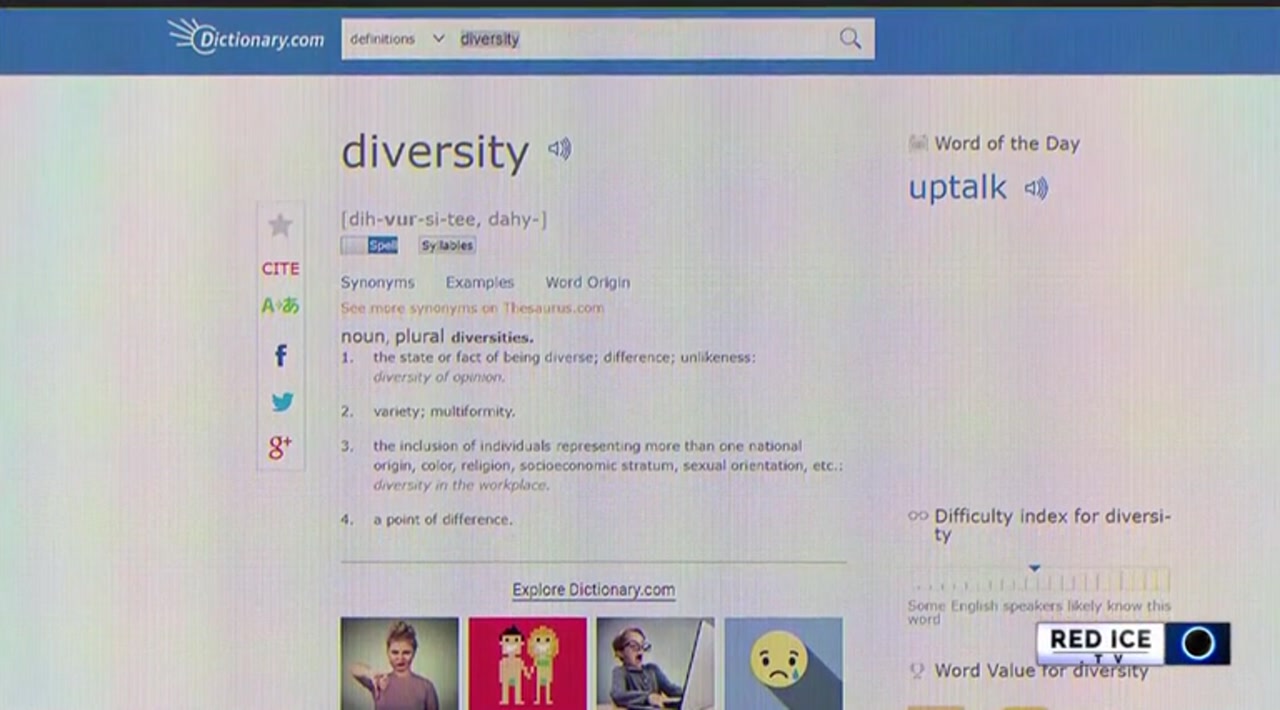Screen dimensions: 1280x710
Task: Click the star favorite icon
Action: click(x=280, y=226)
